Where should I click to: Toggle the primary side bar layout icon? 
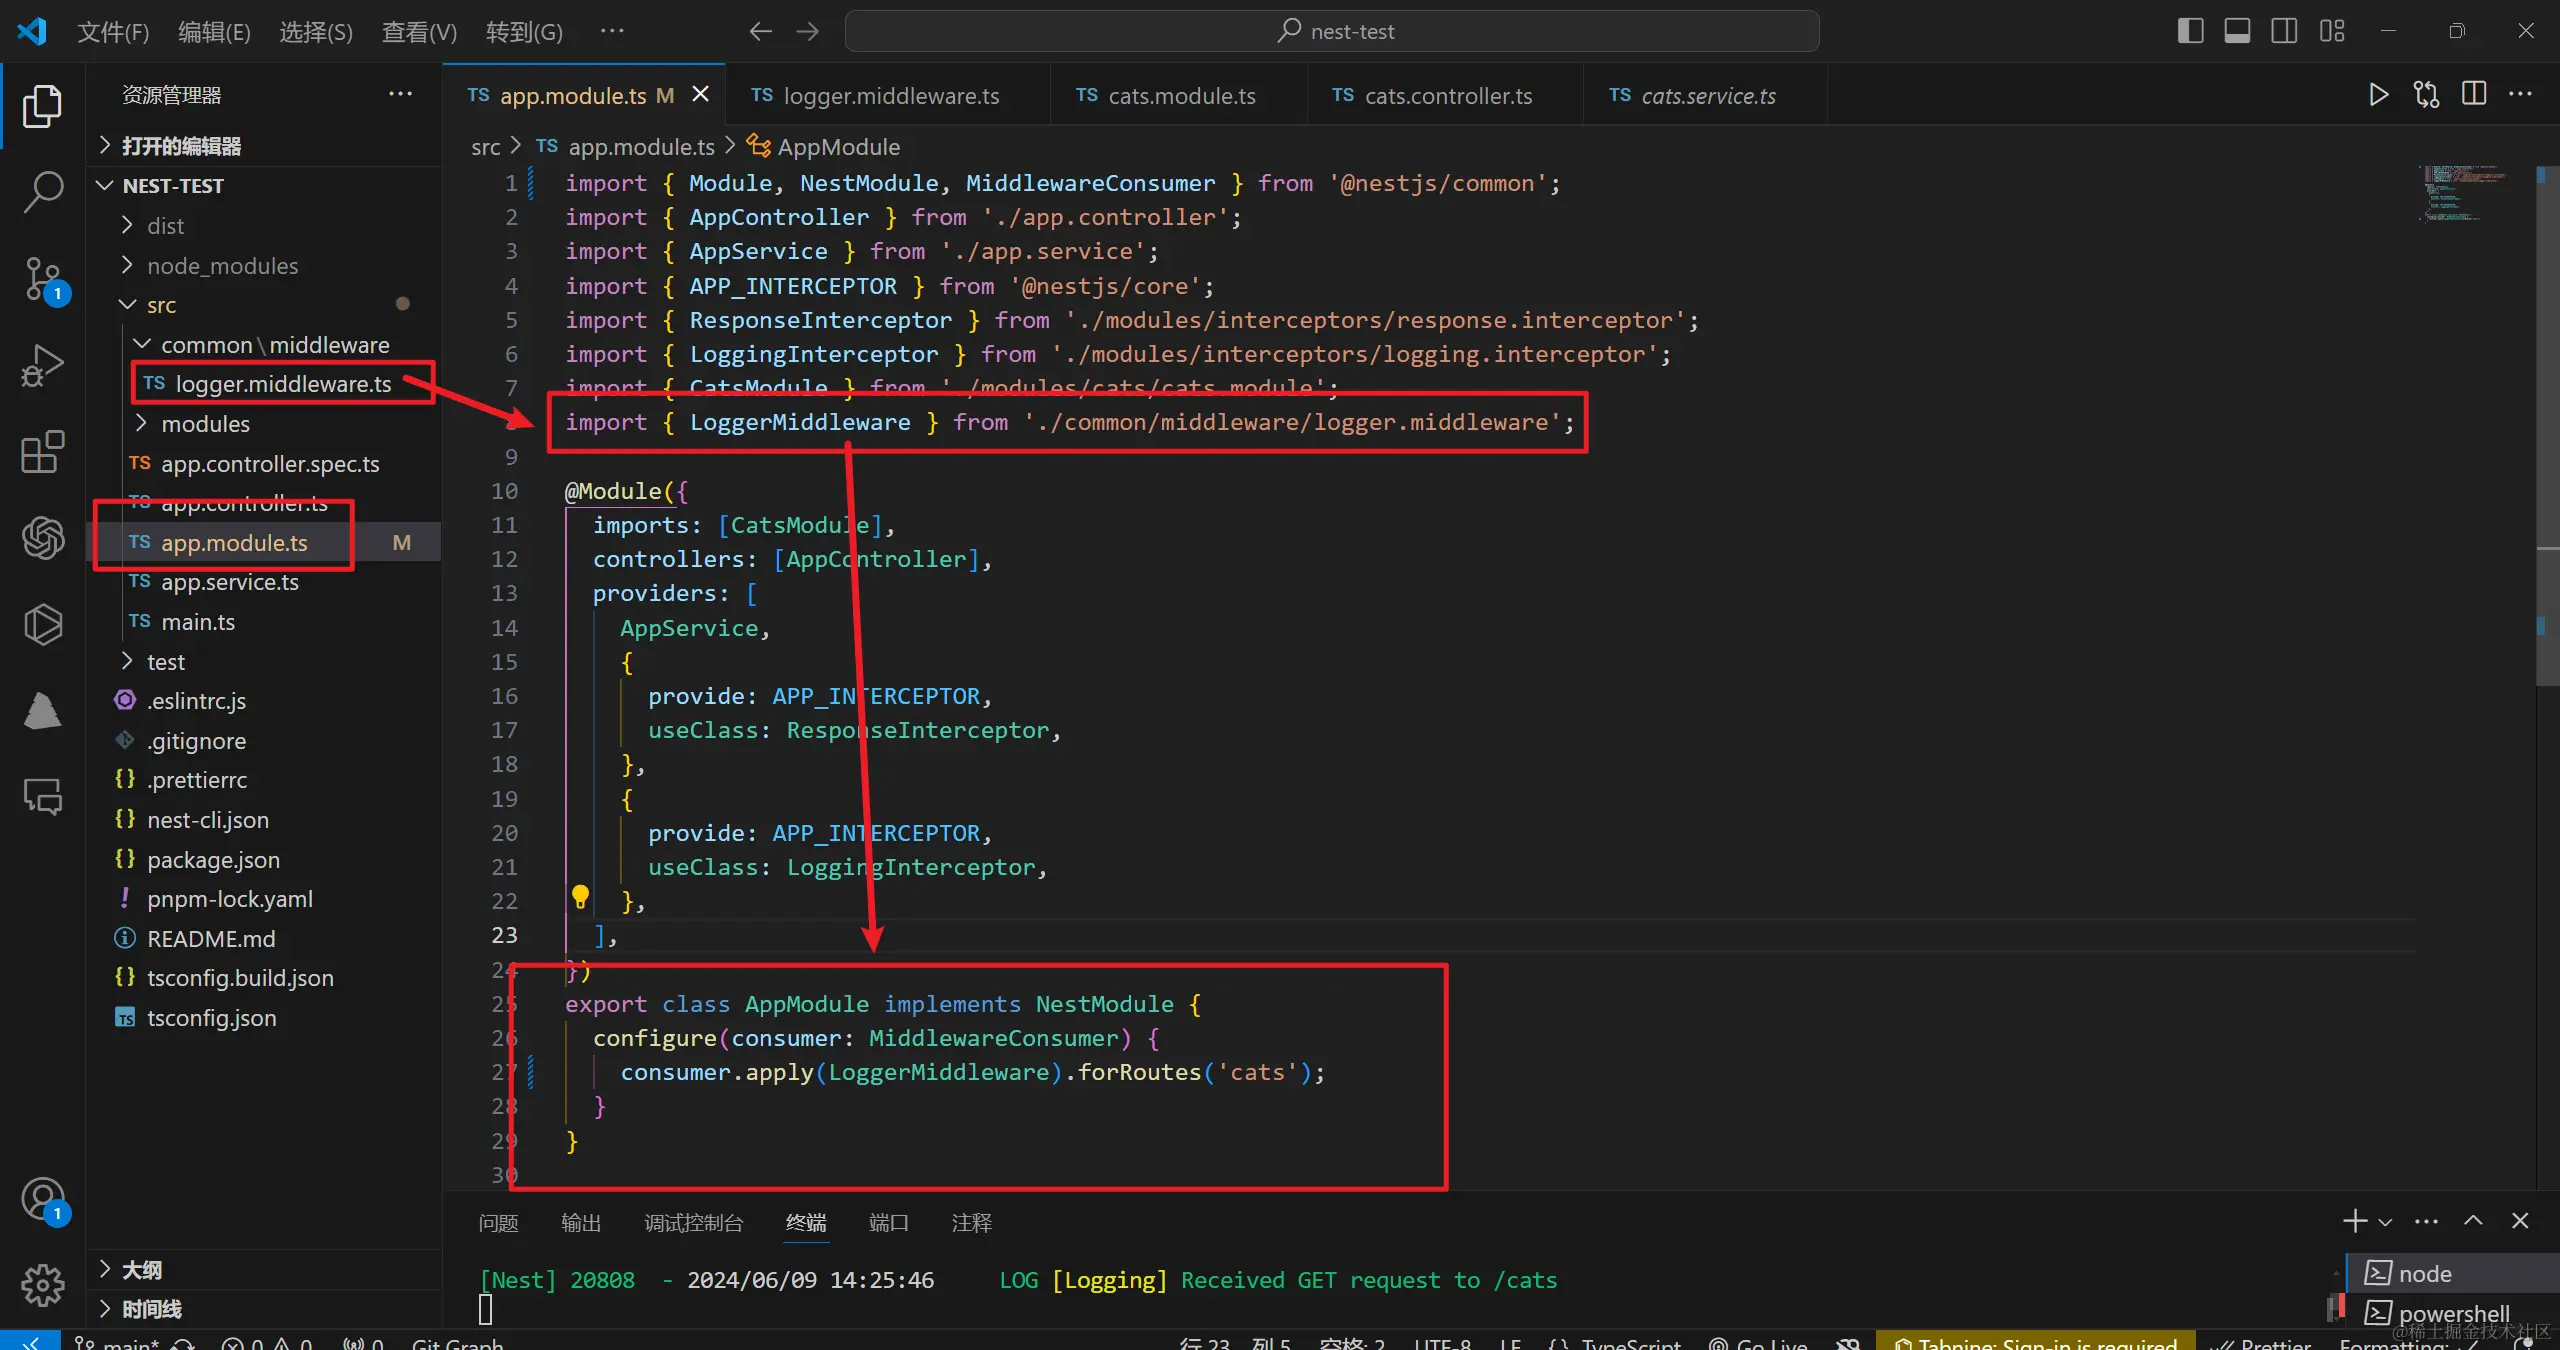coord(2190,31)
